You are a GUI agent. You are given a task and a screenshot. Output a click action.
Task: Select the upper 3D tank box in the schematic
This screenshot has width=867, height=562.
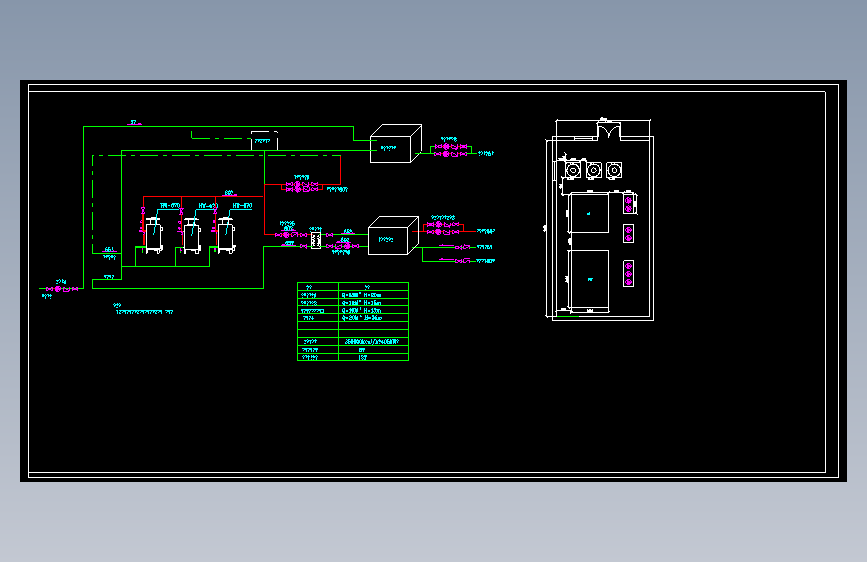tap(396, 144)
